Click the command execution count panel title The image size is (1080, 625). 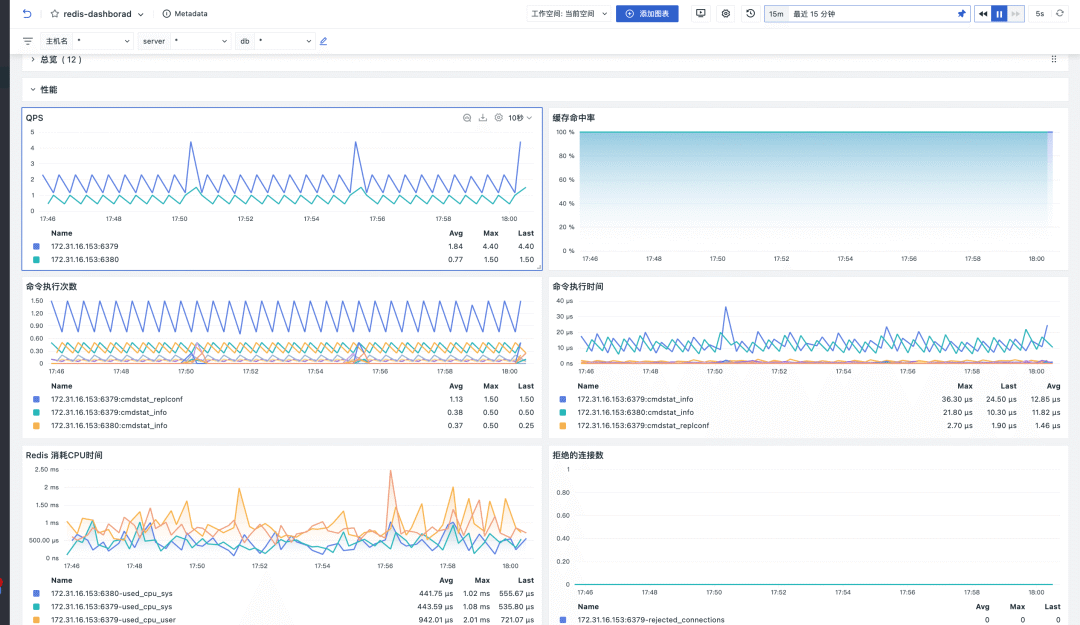[x=52, y=287]
